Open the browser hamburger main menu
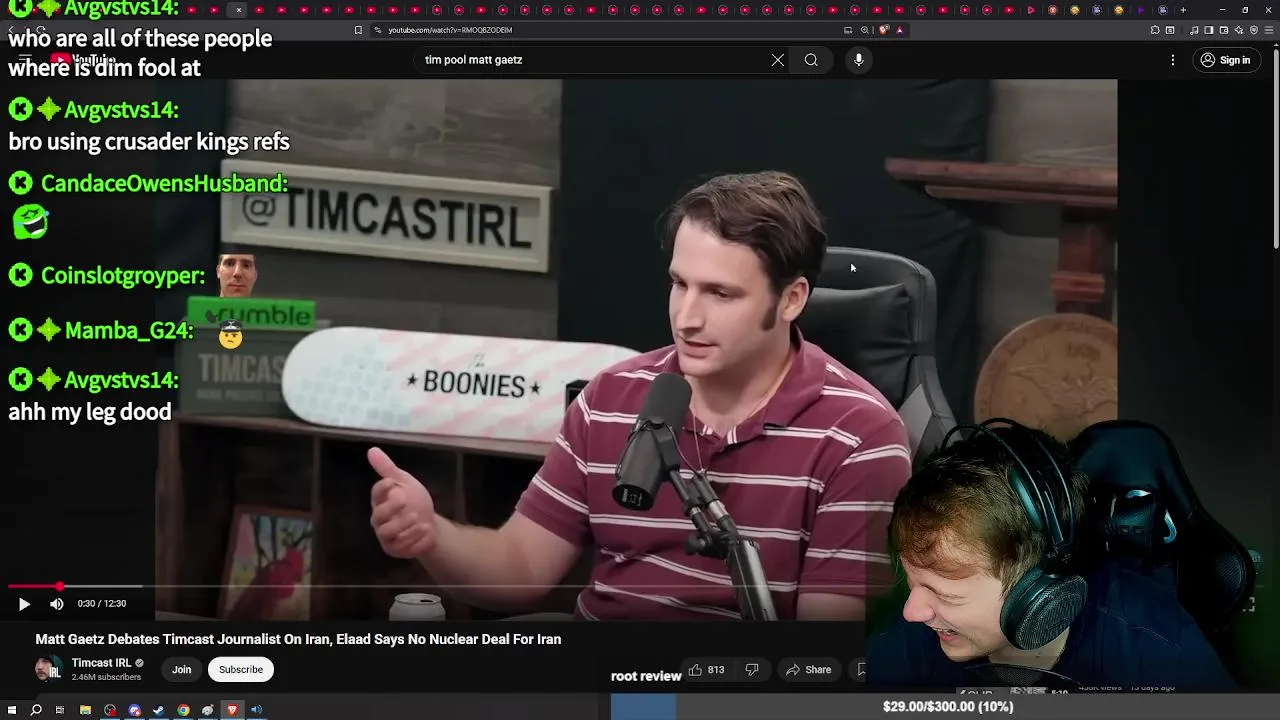 (1268, 30)
